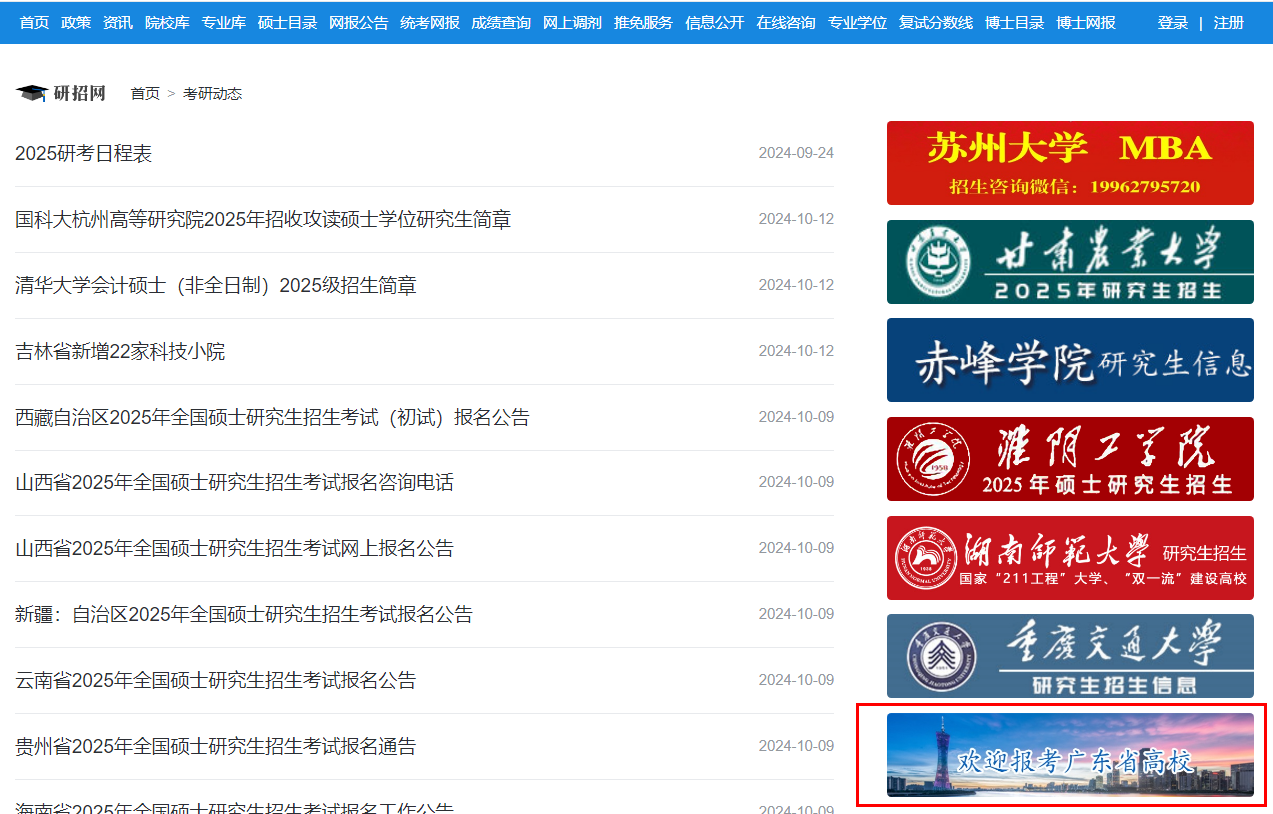The height and width of the screenshot is (814, 1273).
Task: Go to 硕士目录 in navigation bar
Action: tap(287, 22)
